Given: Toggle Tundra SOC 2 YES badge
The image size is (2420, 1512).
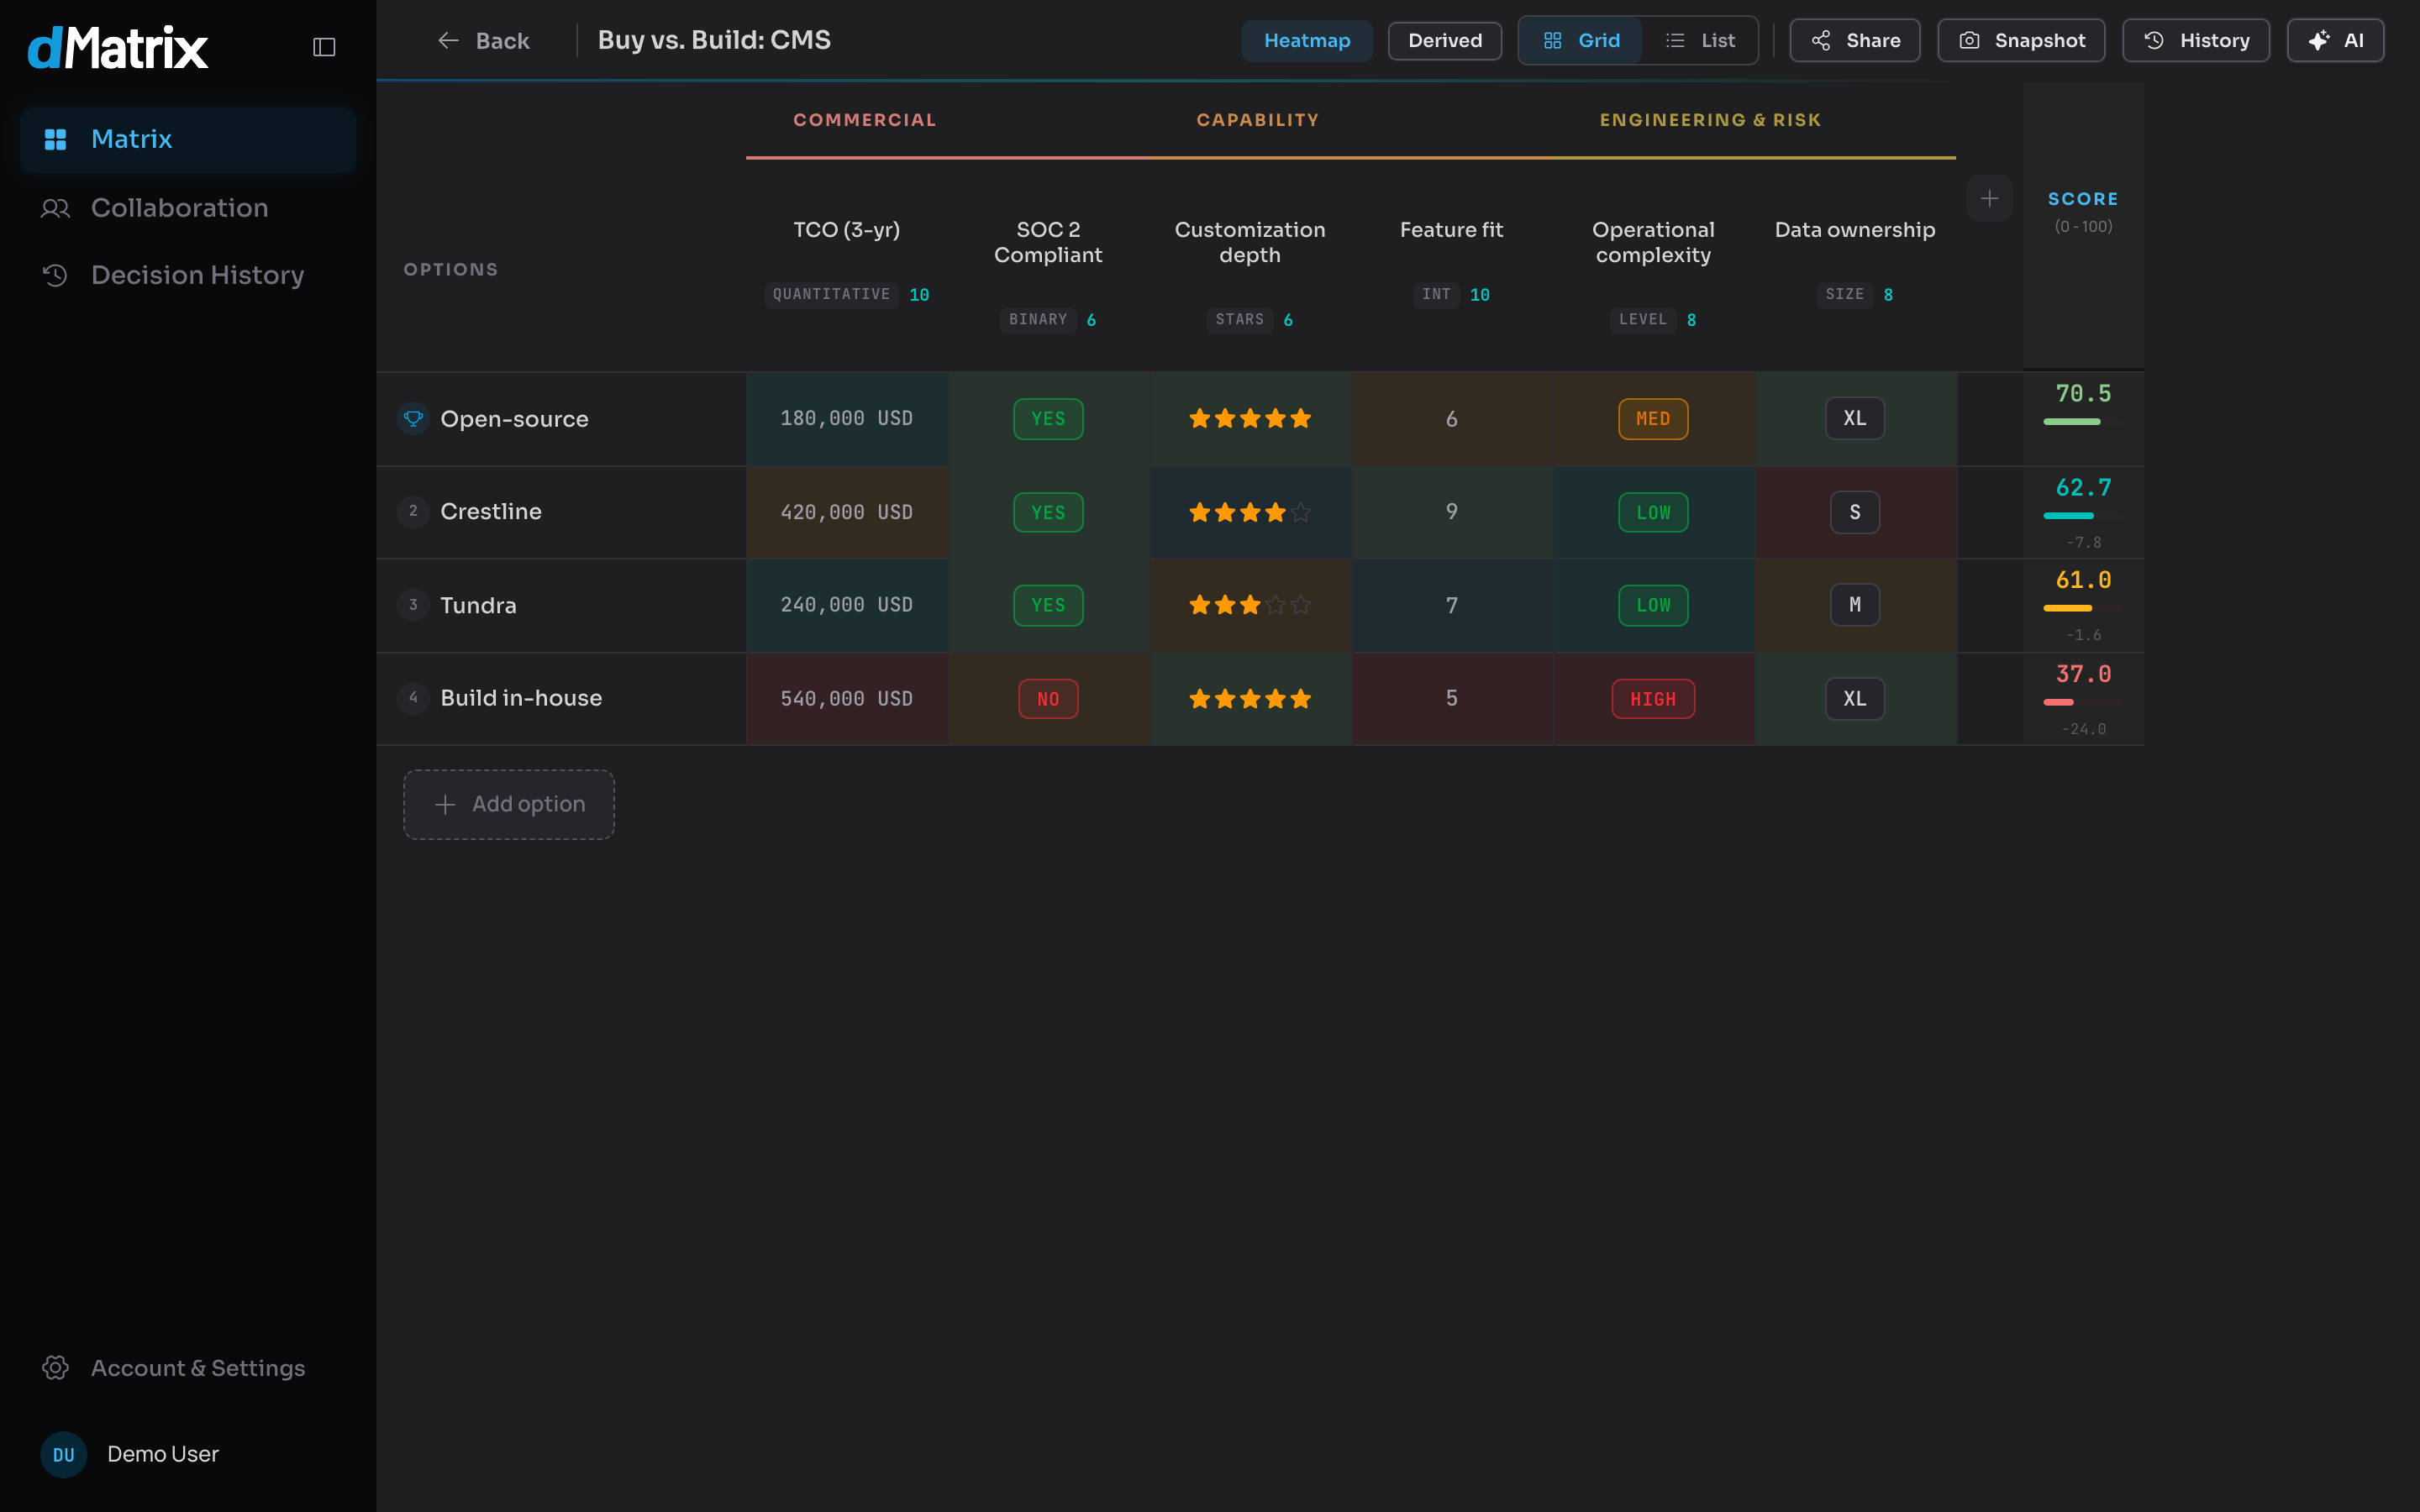Looking at the screenshot, I should coord(1048,605).
